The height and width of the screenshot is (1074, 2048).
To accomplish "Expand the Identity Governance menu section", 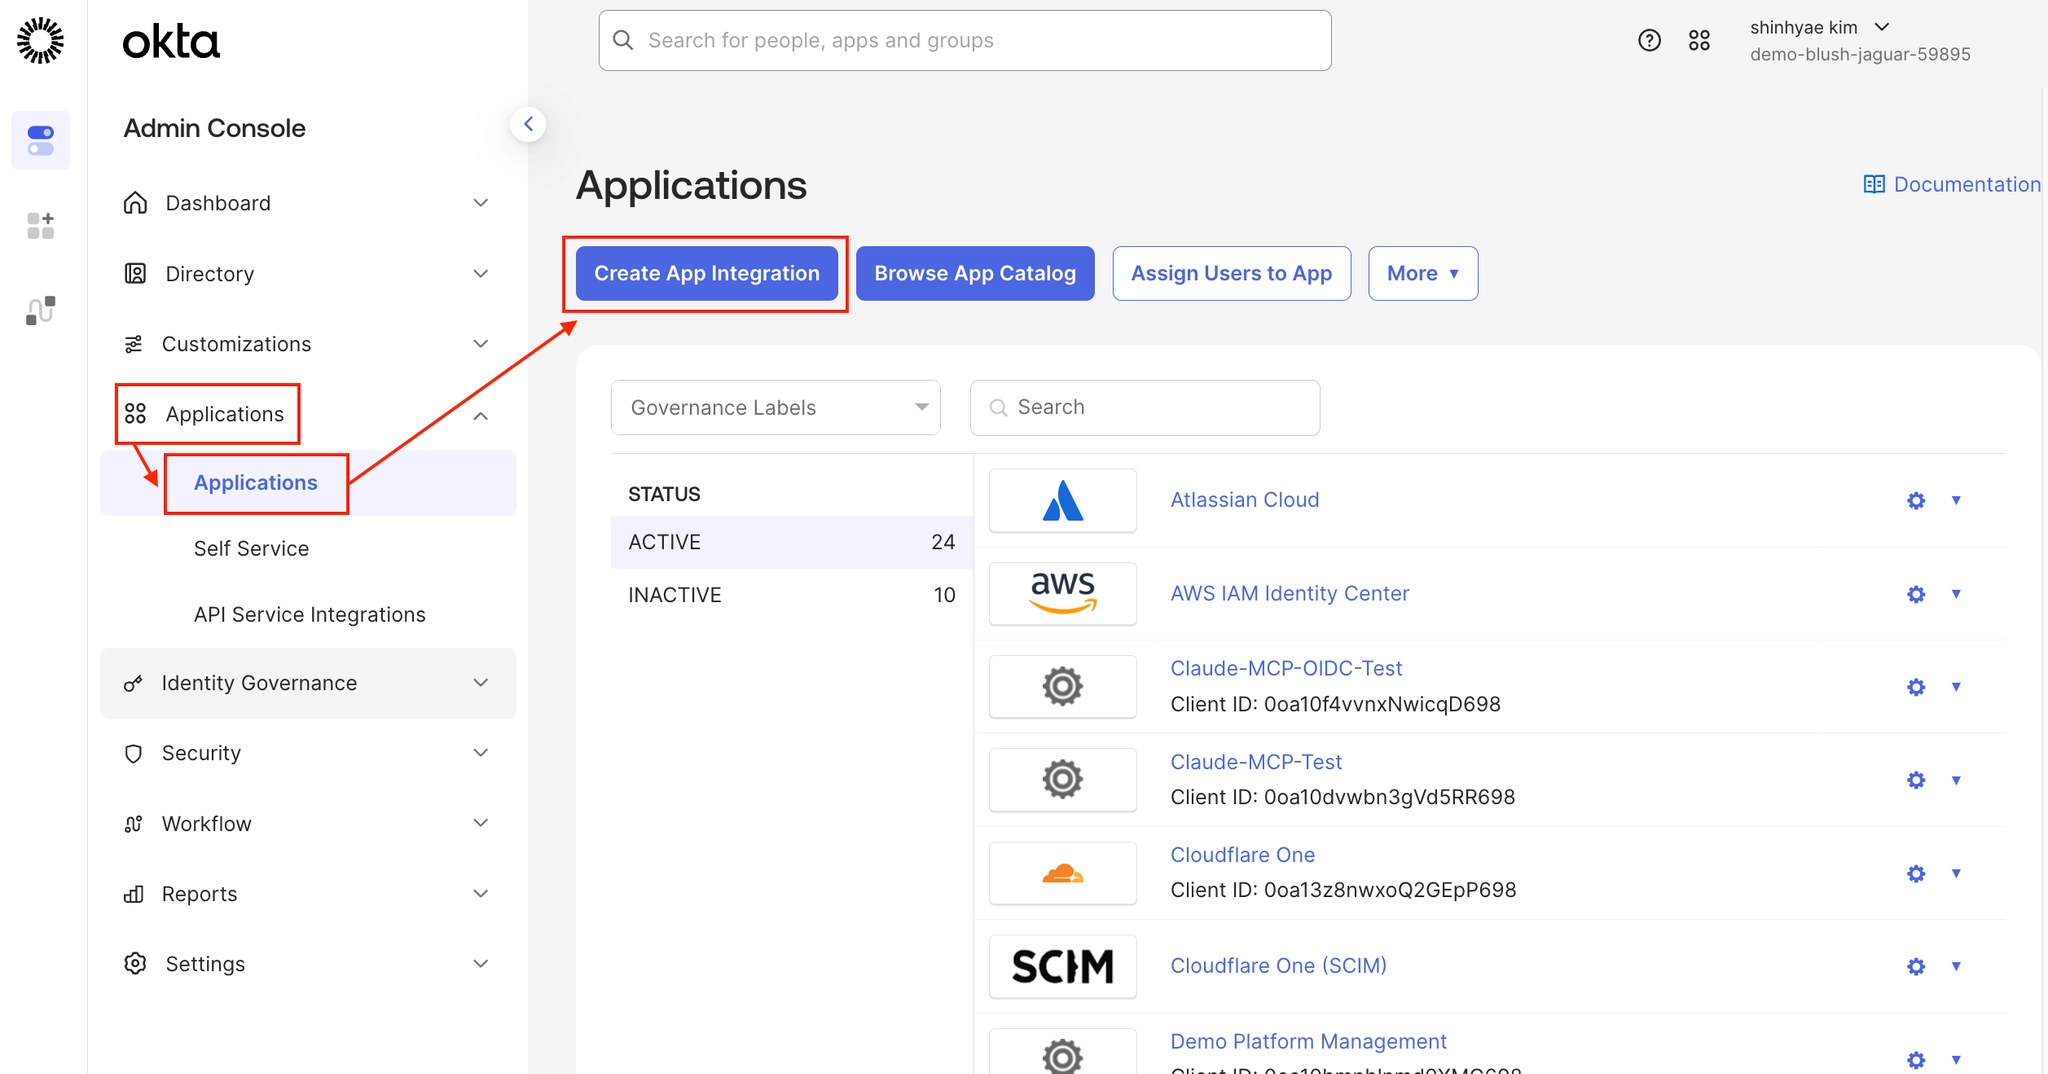I will click(x=308, y=683).
